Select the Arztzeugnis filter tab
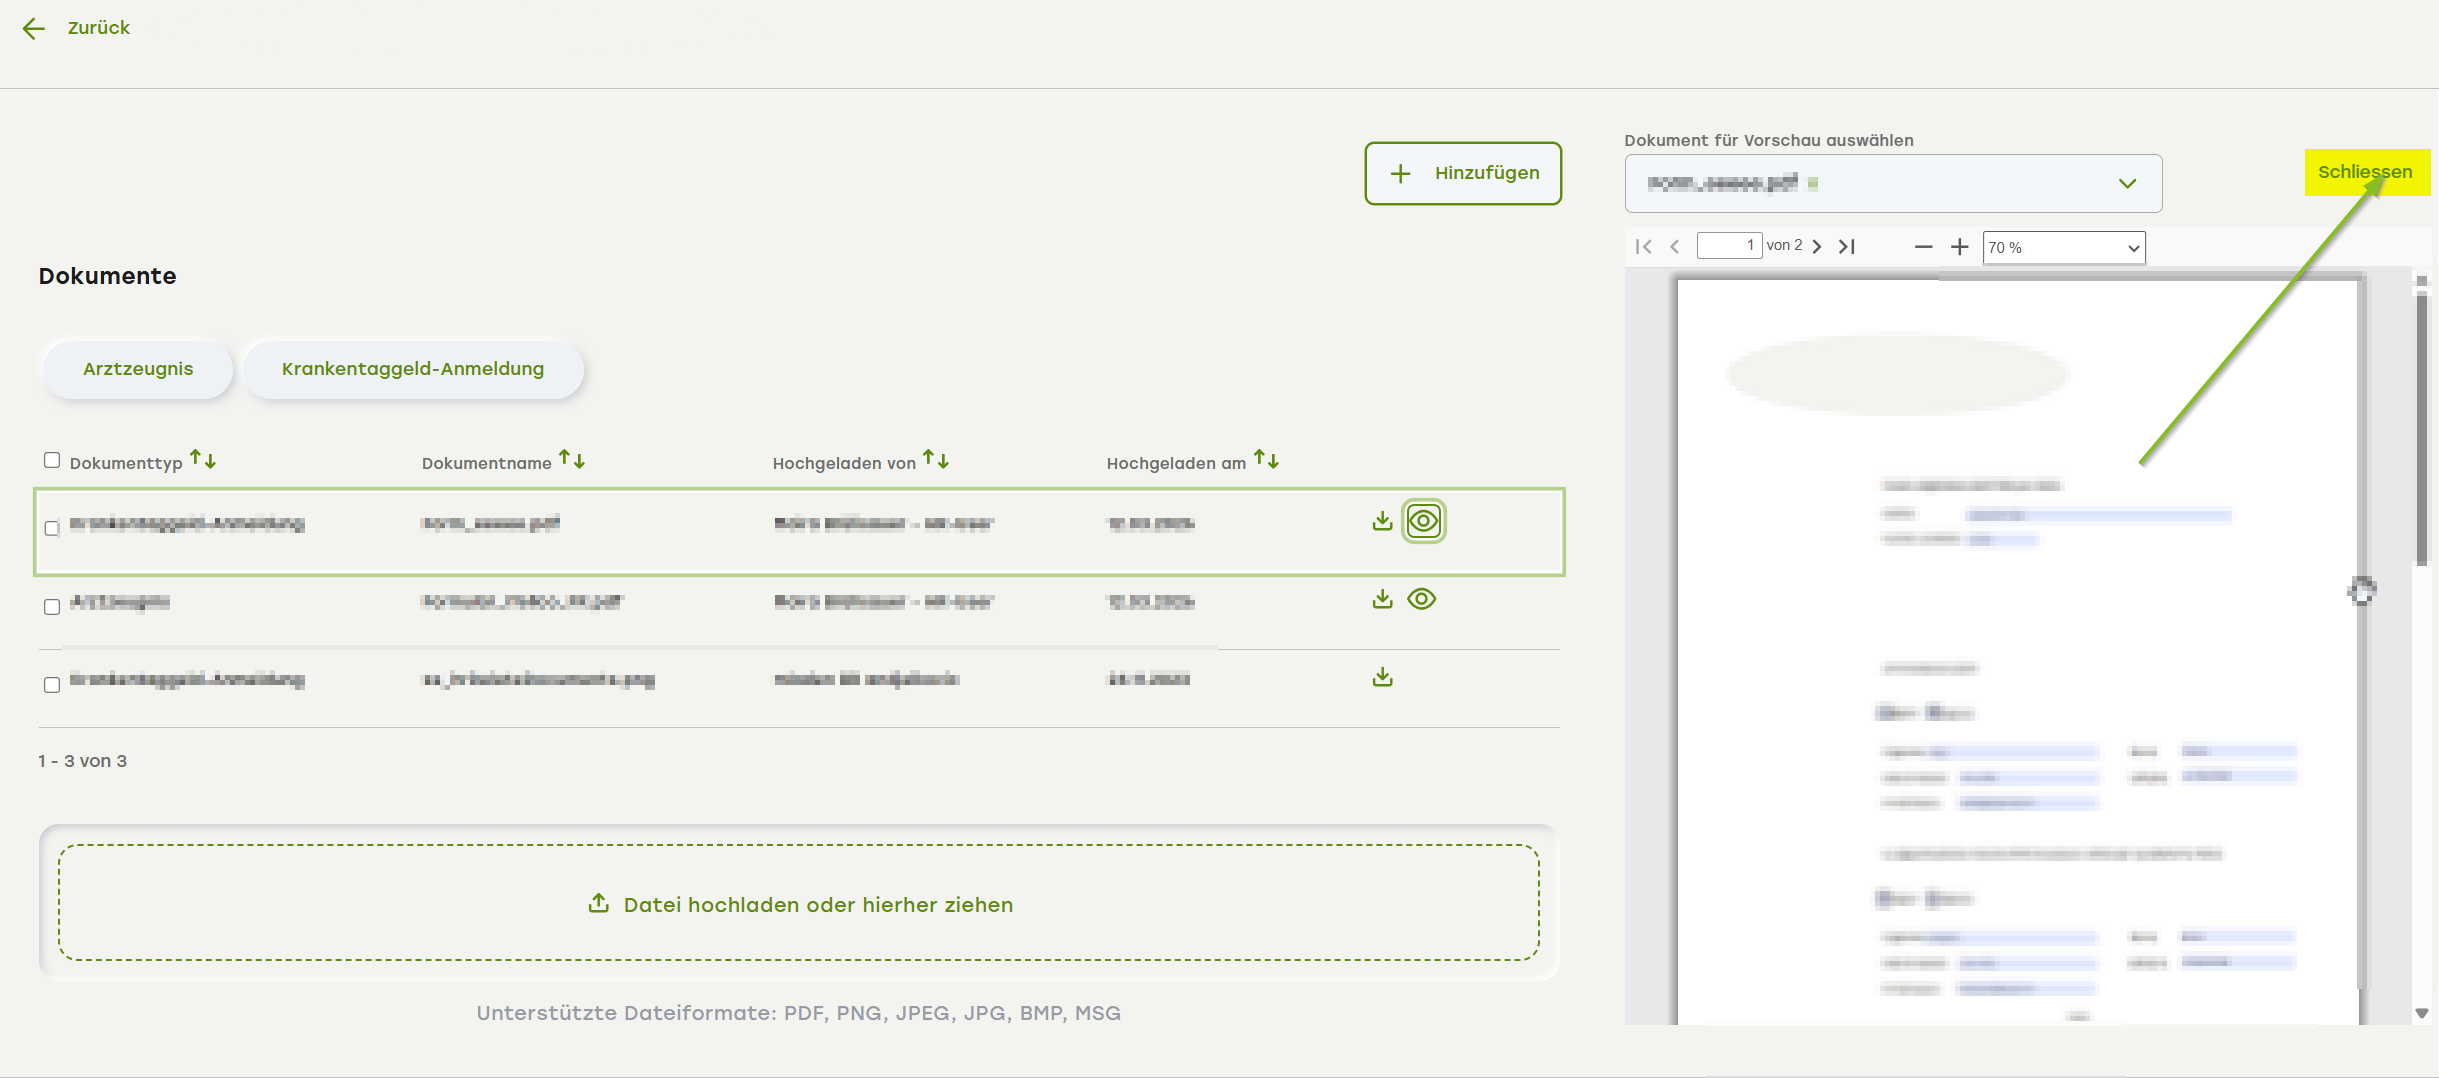Screen dimensions: 2439x1078 (138, 369)
